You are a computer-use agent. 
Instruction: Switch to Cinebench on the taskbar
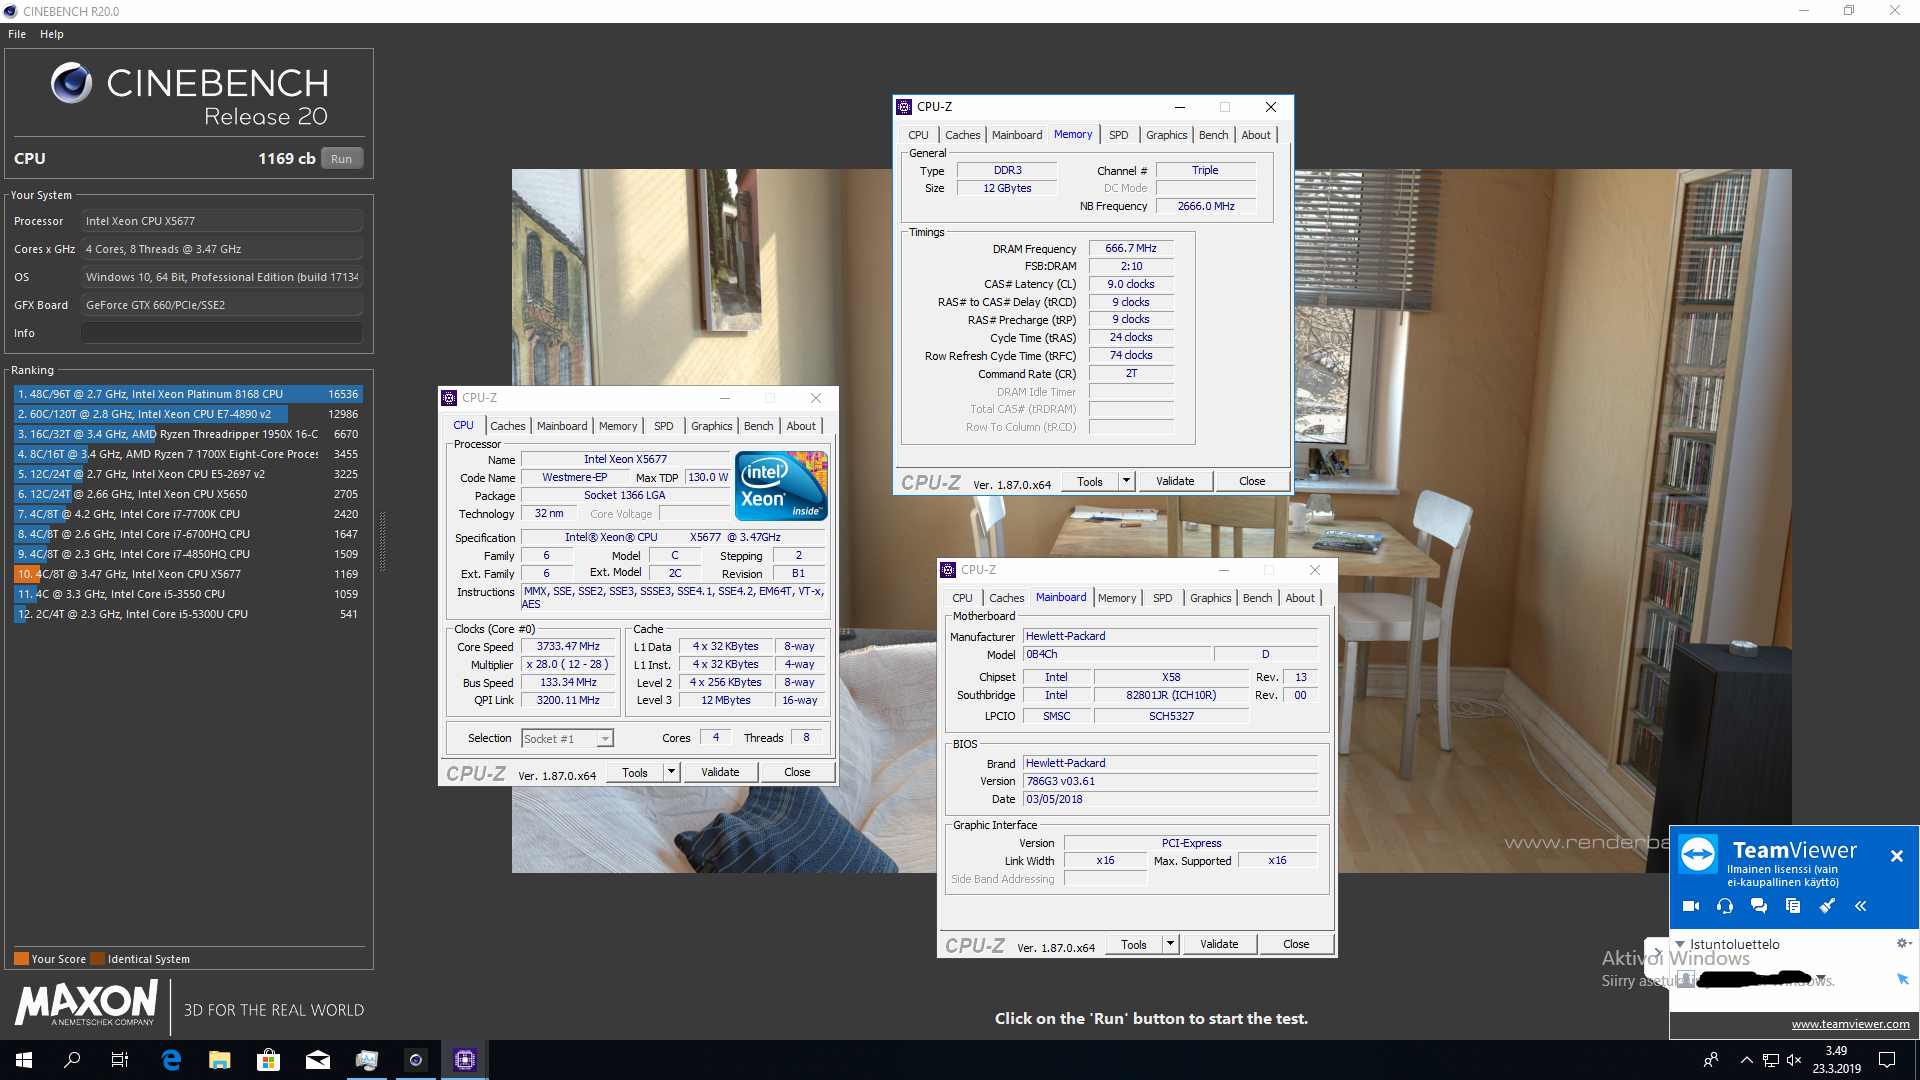(416, 1060)
